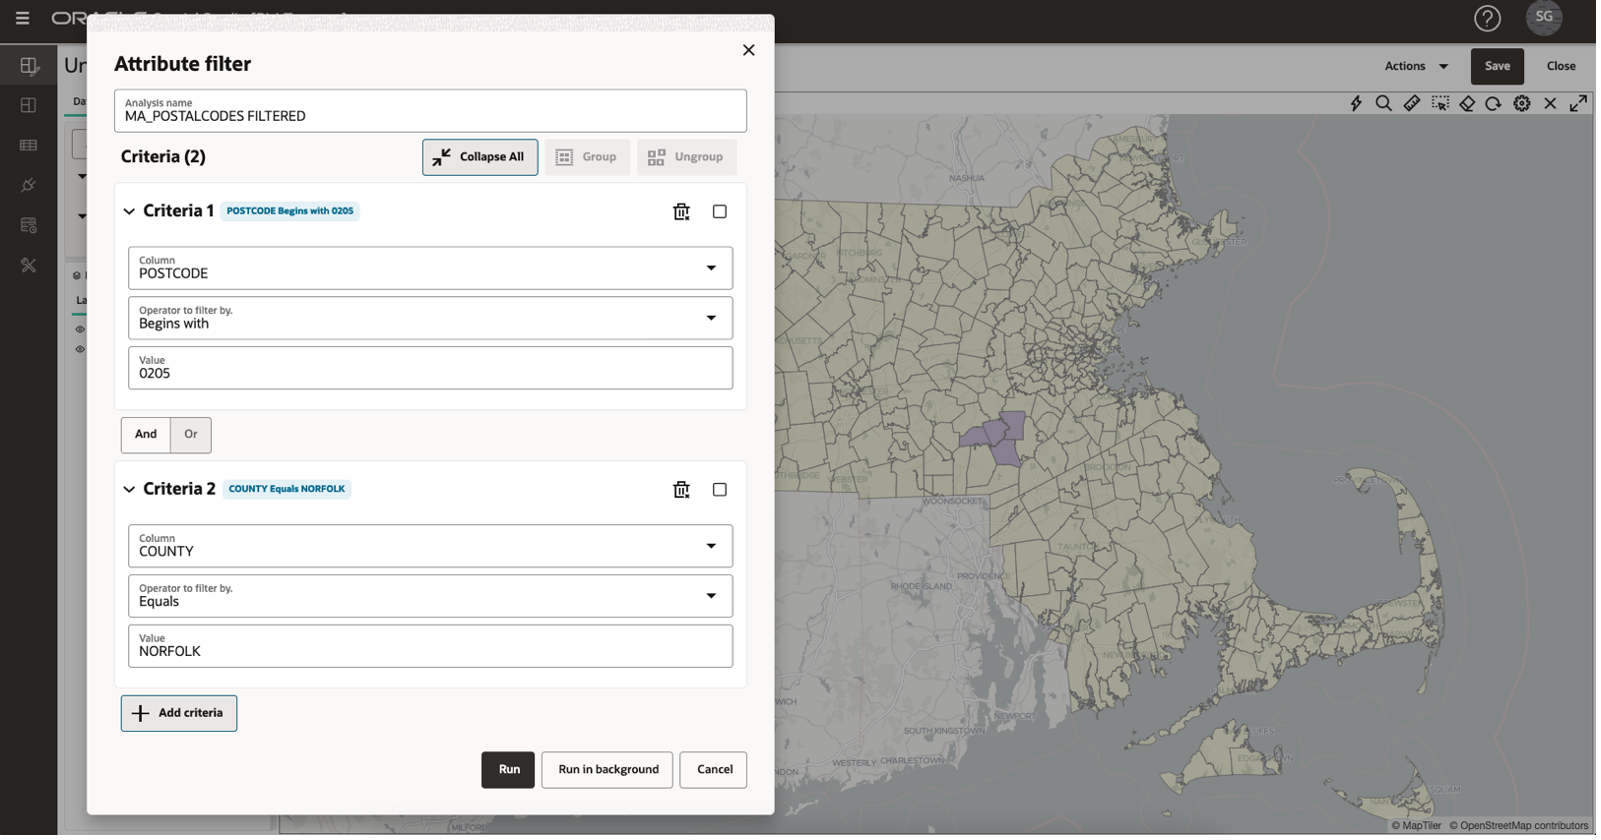The height and width of the screenshot is (840, 1601).
Task: Choose the And logical operator
Action: click(146, 436)
